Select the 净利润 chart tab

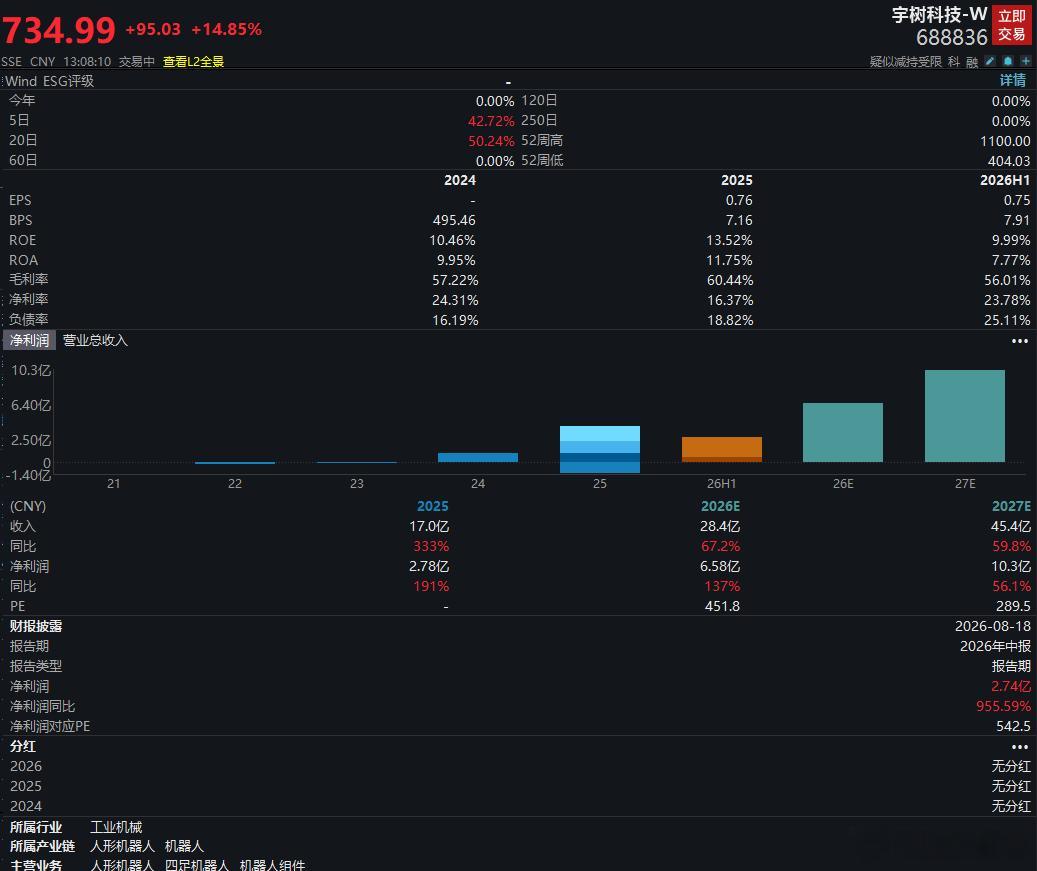click(29, 341)
